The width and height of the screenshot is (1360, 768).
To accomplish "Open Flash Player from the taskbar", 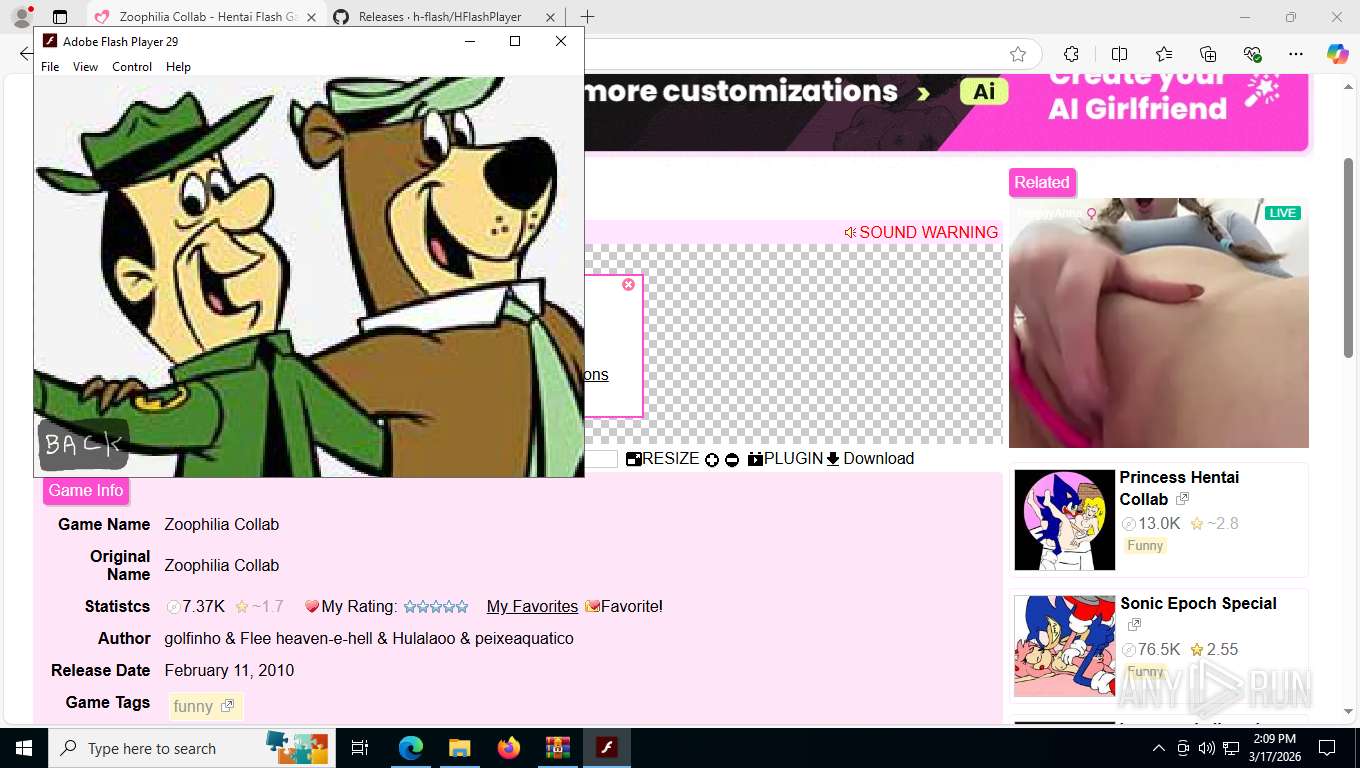I will click(606, 748).
